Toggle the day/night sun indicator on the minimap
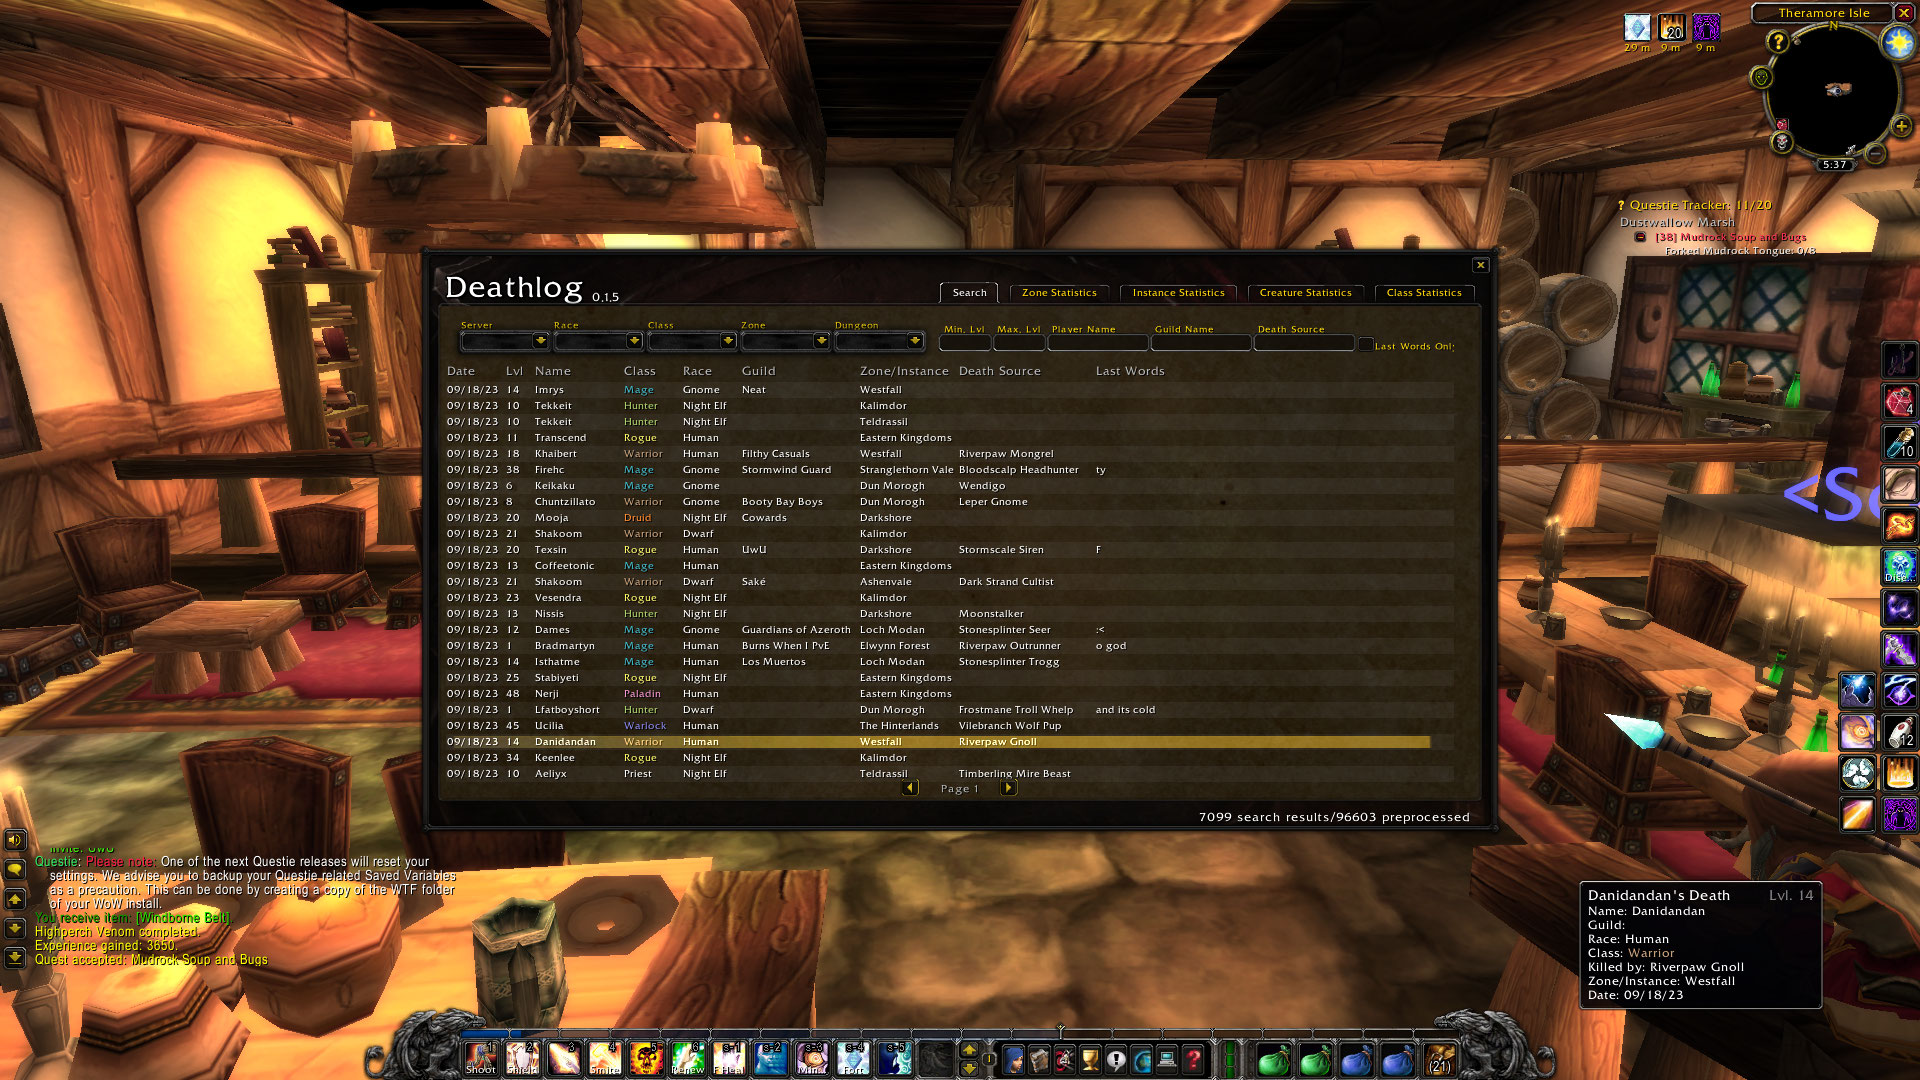The height and width of the screenshot is (1080, 1920). (x=1897, y=42)
